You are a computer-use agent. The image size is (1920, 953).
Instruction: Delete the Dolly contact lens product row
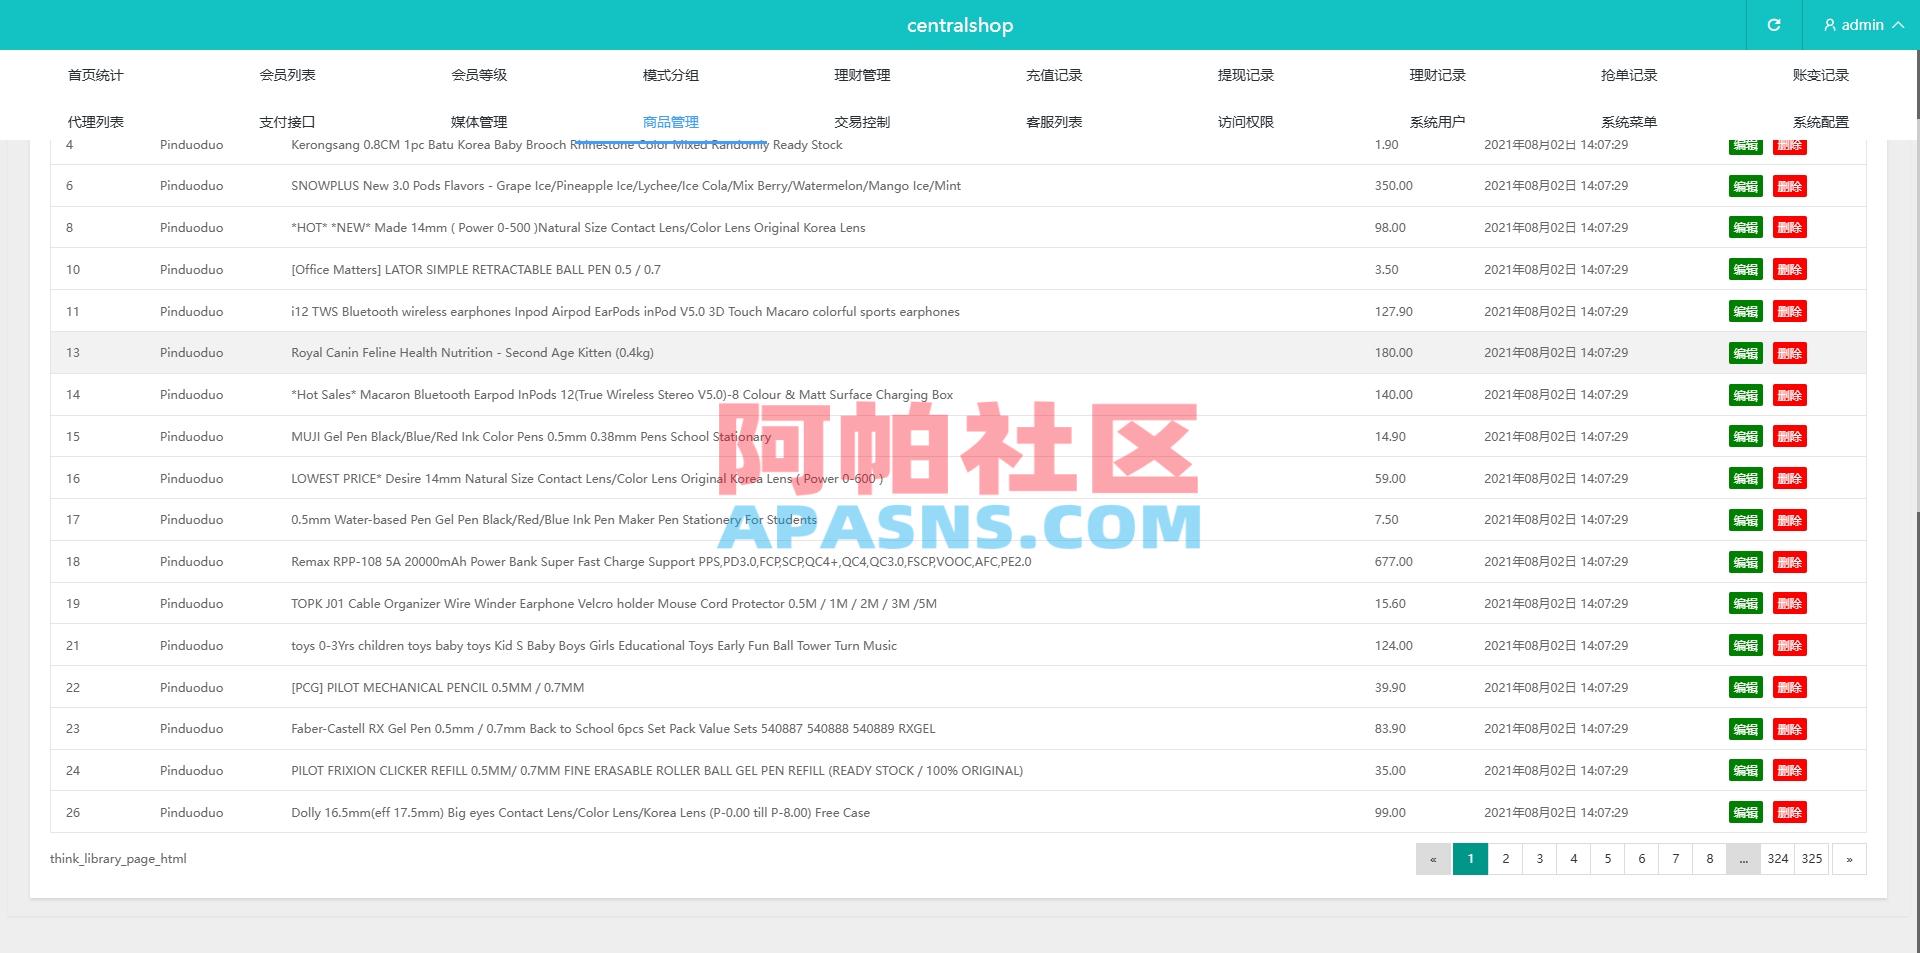click(1789, 813)
